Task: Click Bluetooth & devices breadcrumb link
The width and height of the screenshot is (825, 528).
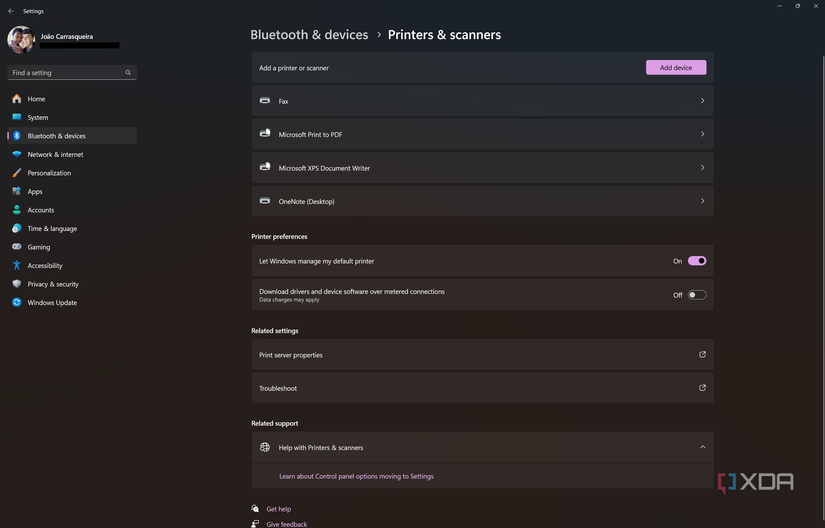Action: click(309, 35)
